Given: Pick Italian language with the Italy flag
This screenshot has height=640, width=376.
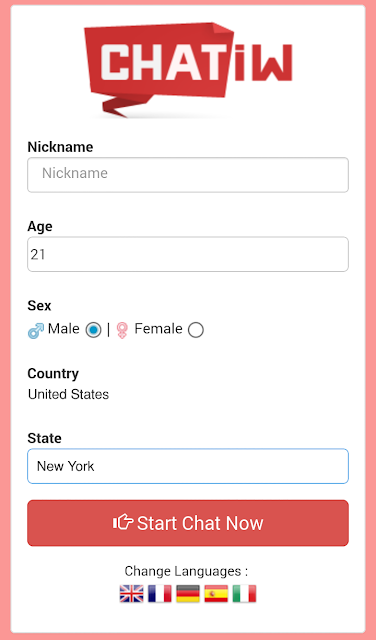Looking at the screenshot, I should (244, 594).
